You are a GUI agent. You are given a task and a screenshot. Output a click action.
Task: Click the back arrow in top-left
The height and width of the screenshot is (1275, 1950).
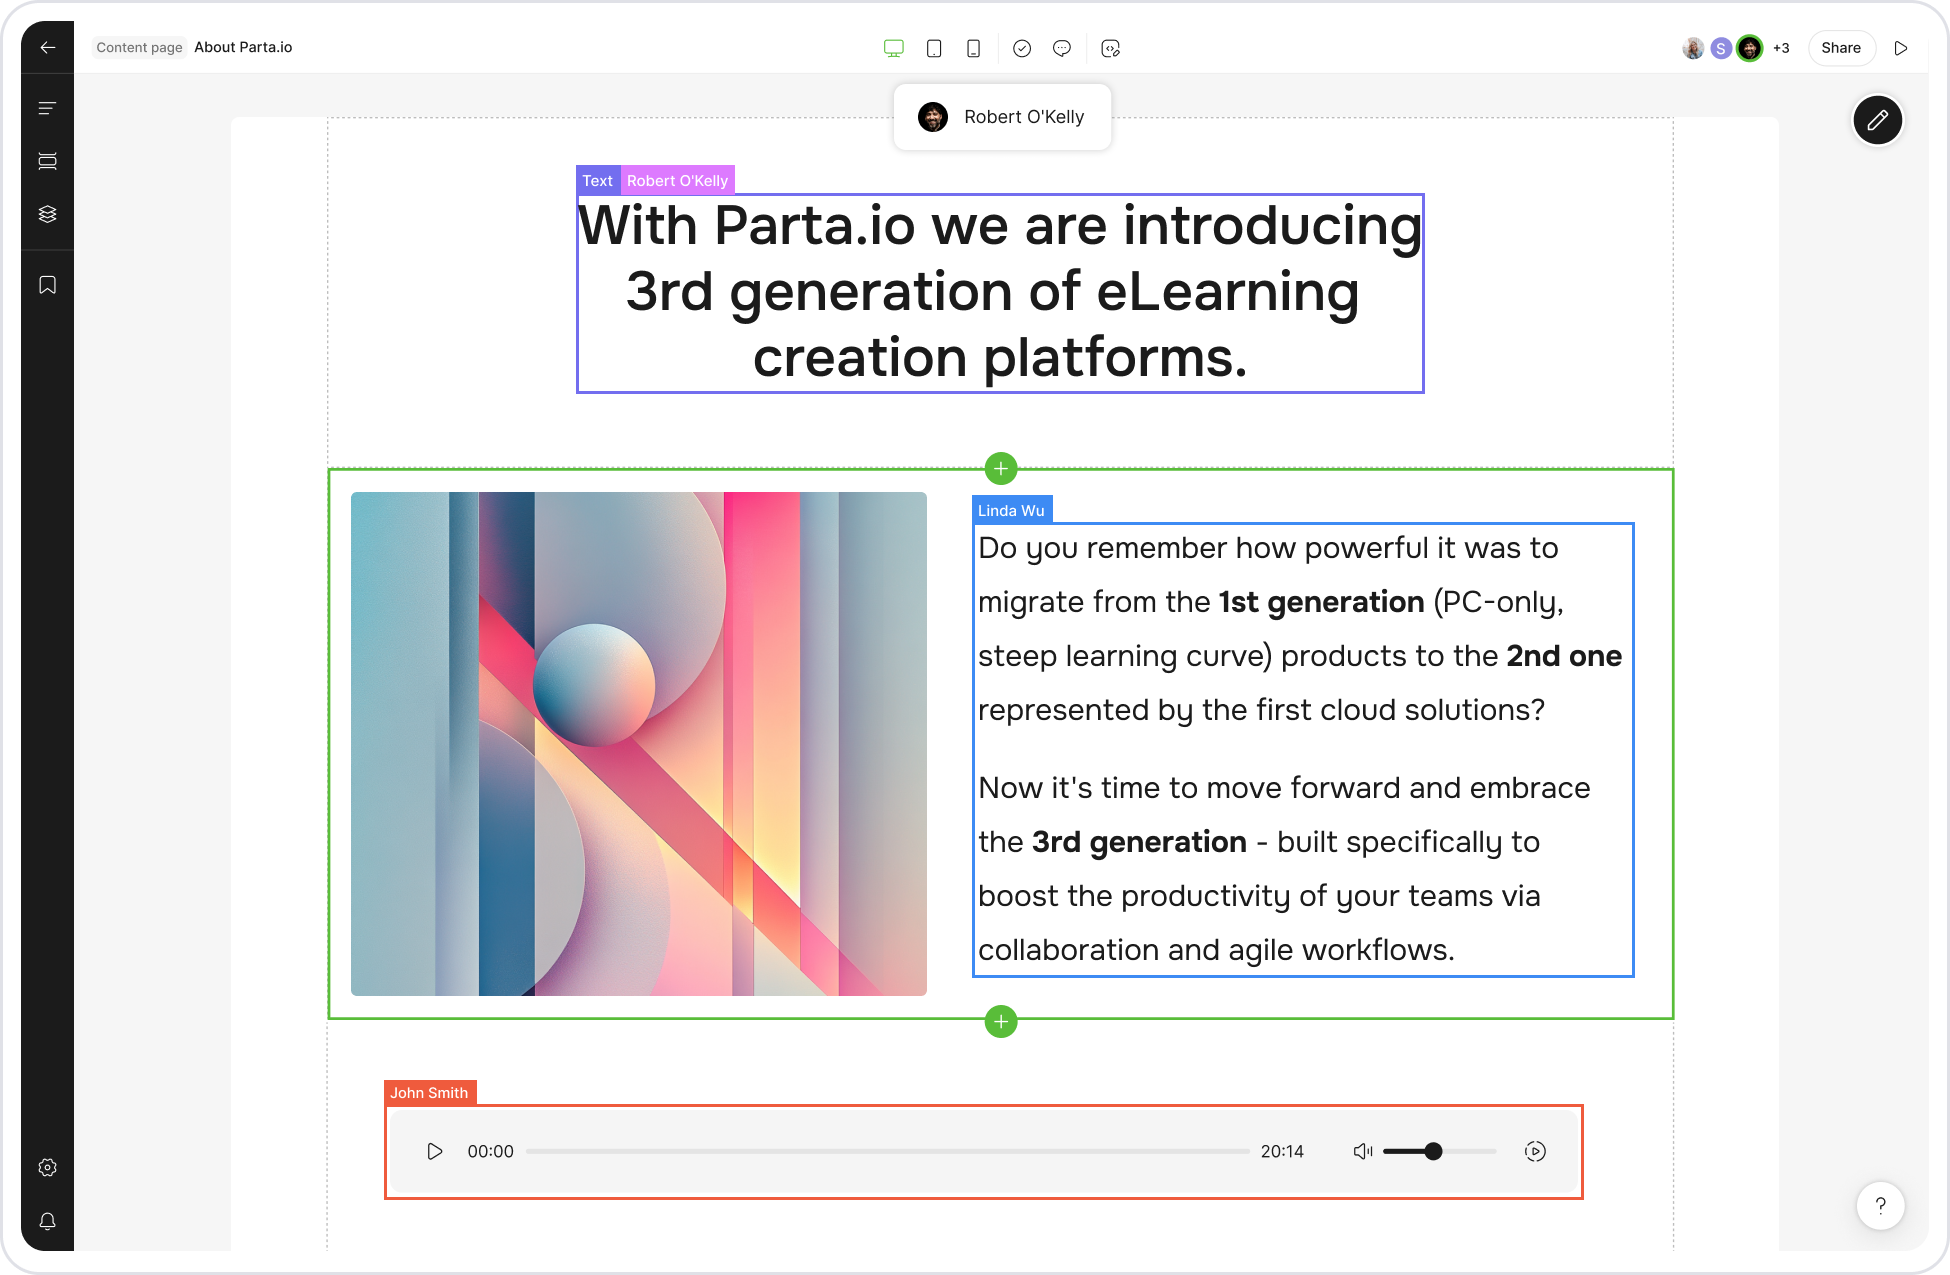coord(47,47)
